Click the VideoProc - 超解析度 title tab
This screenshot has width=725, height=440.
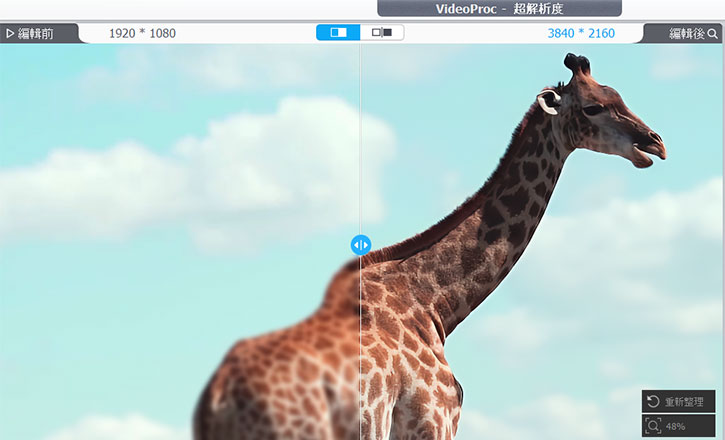pyautogui.click(x=499, y=8)
